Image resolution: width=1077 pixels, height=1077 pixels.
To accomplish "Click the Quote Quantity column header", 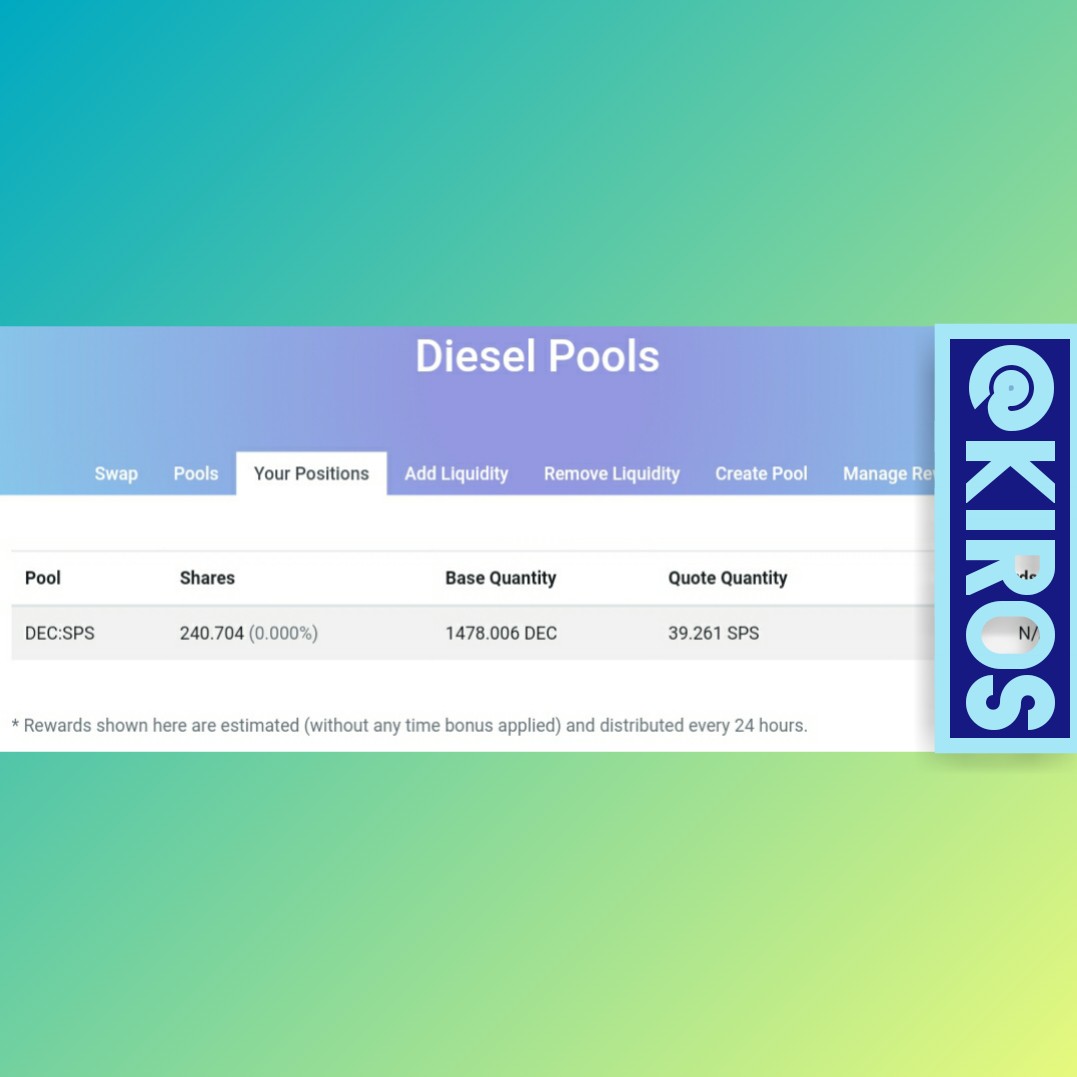I will pos(727,578).
